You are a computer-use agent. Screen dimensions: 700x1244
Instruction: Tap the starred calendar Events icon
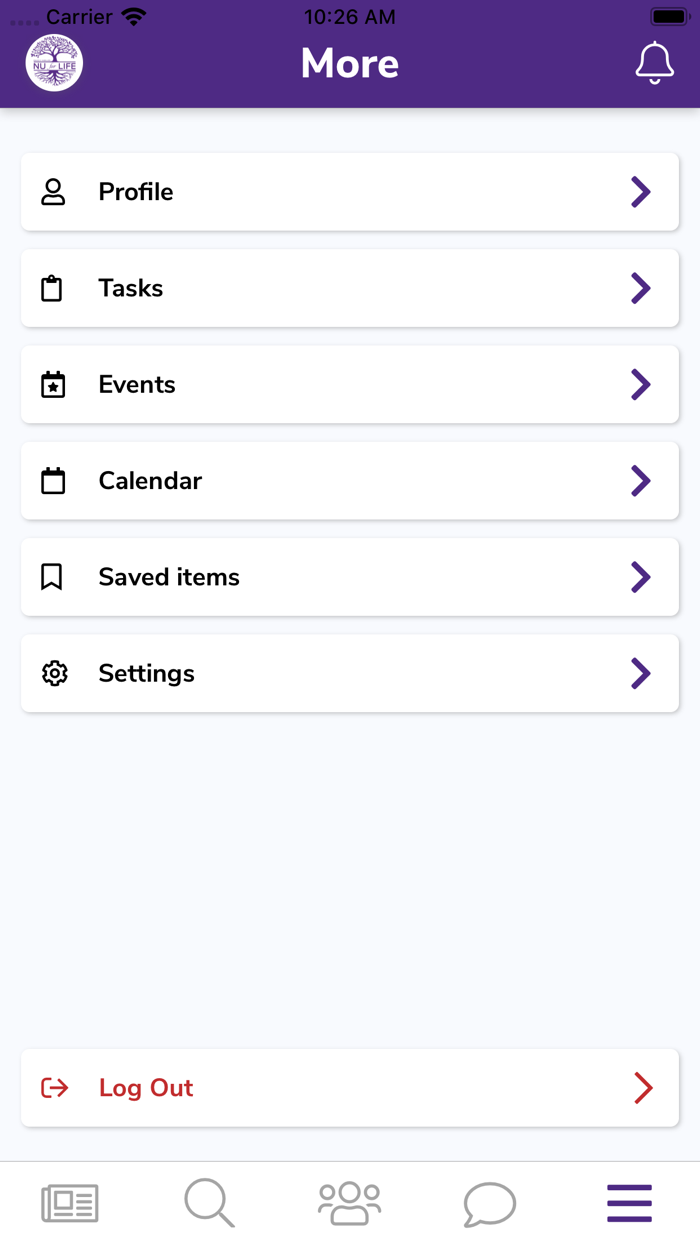point(53,385)
